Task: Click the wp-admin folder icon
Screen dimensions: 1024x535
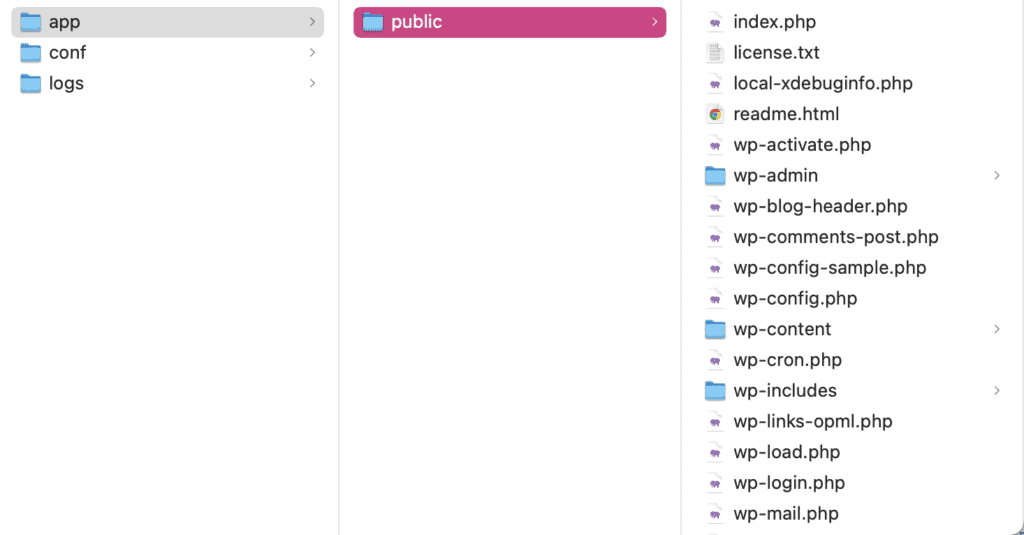Action: tap(715, 176)
